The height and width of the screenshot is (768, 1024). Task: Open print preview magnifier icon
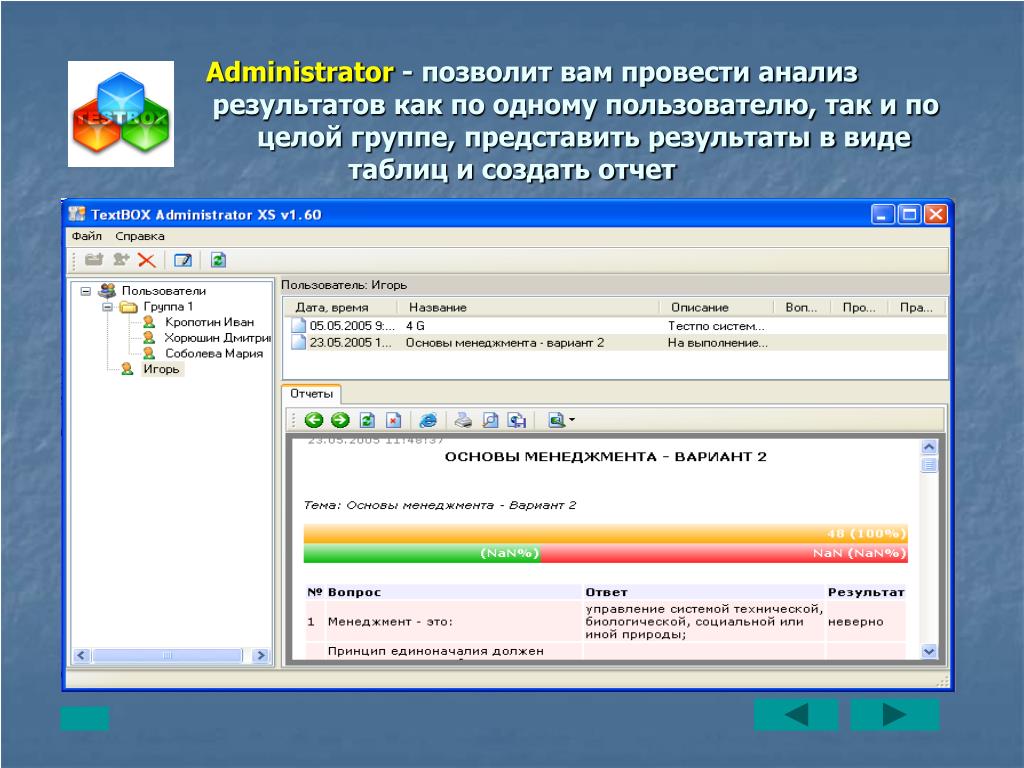pos(490,421)
